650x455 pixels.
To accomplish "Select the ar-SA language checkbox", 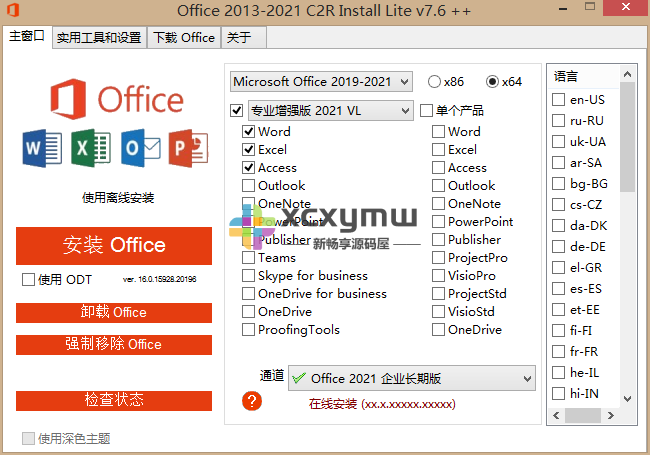I will pos(558,162).
